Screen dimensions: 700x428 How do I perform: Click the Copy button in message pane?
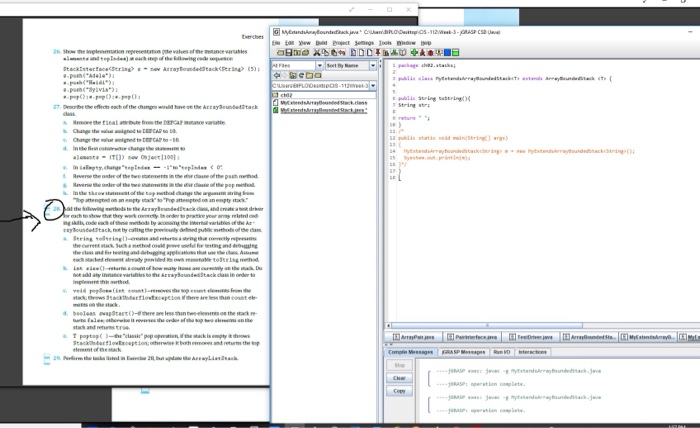[400, 391]
